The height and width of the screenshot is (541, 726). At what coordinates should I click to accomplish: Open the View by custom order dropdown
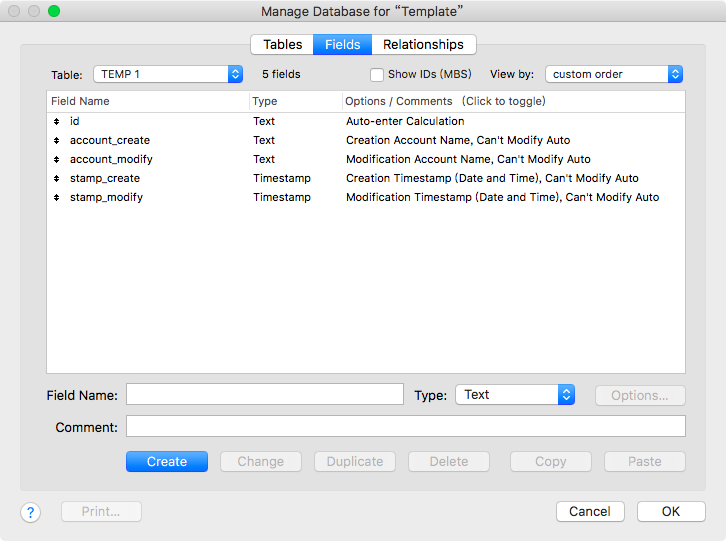(x=614, y=74)
